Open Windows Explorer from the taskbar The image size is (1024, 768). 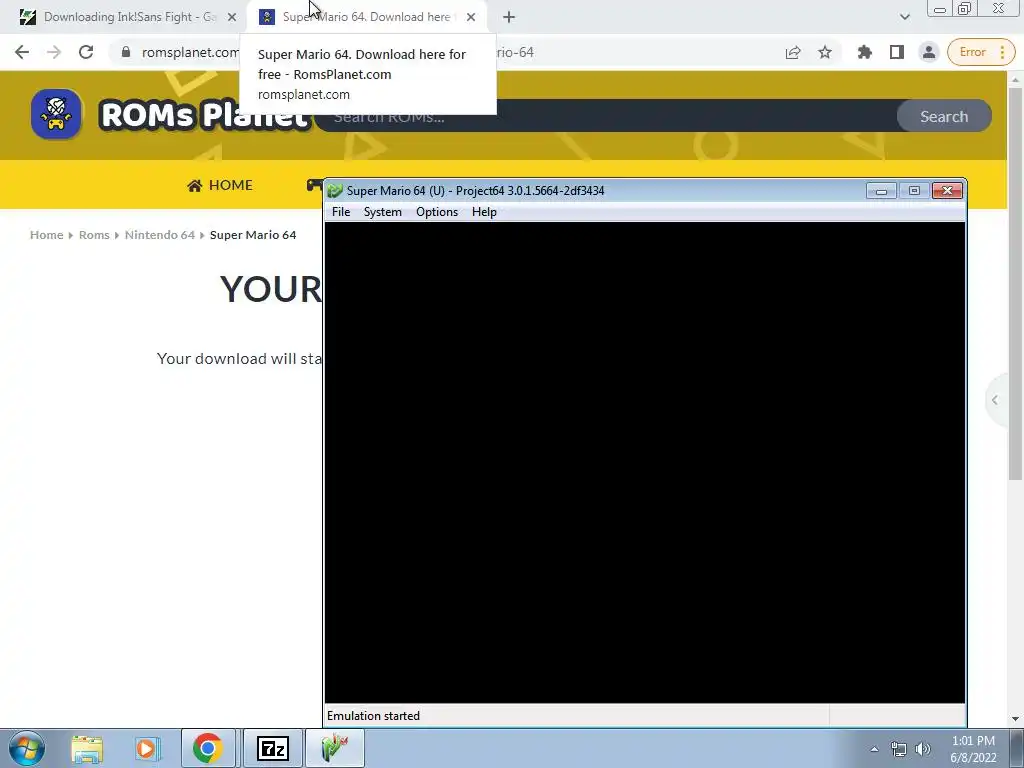[87, 748]
